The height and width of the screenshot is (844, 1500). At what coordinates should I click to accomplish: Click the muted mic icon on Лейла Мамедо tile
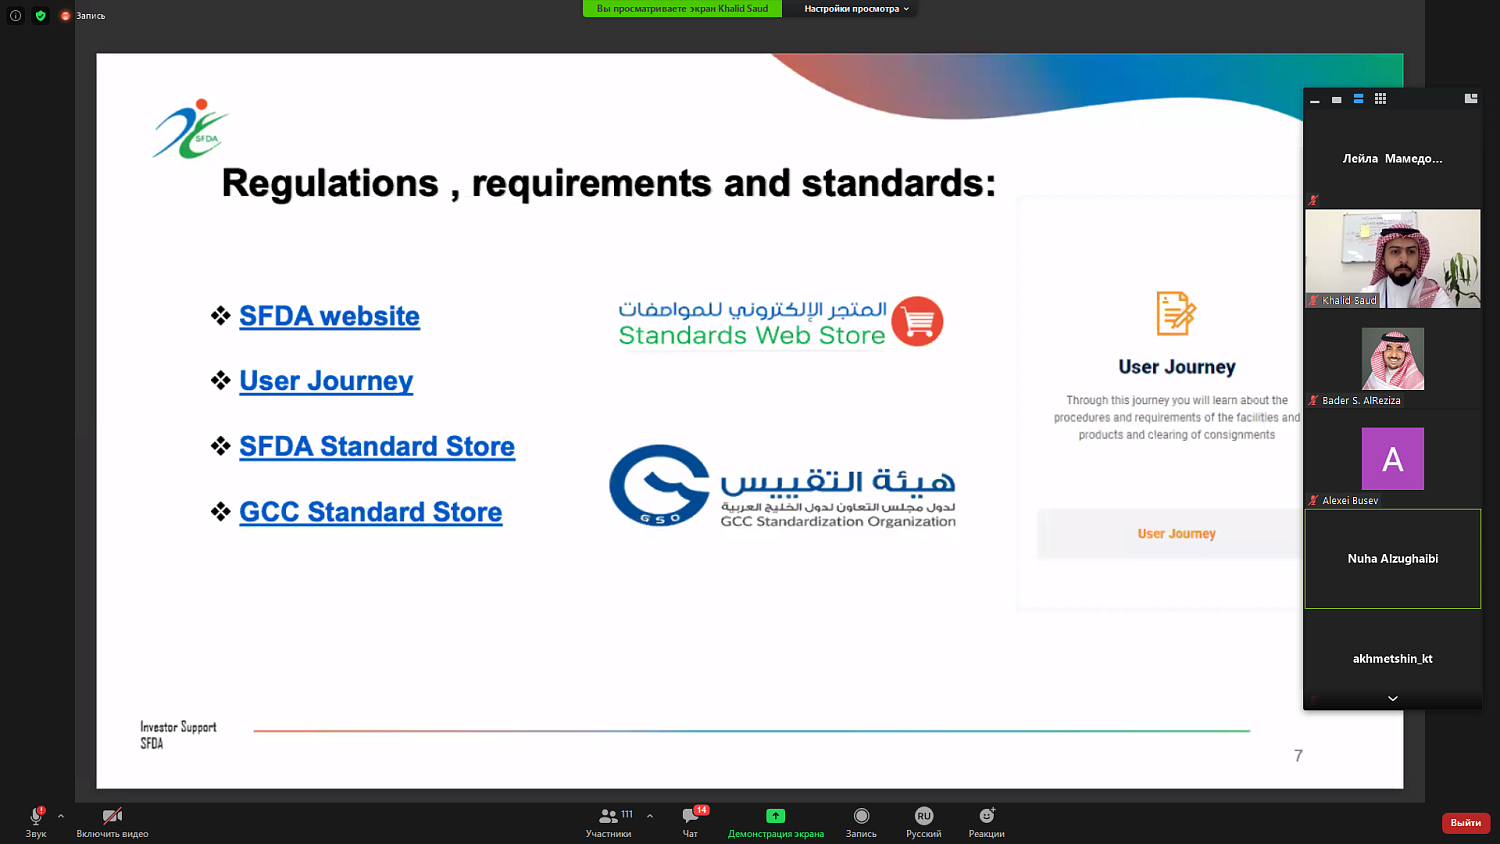click(1313, 200)
